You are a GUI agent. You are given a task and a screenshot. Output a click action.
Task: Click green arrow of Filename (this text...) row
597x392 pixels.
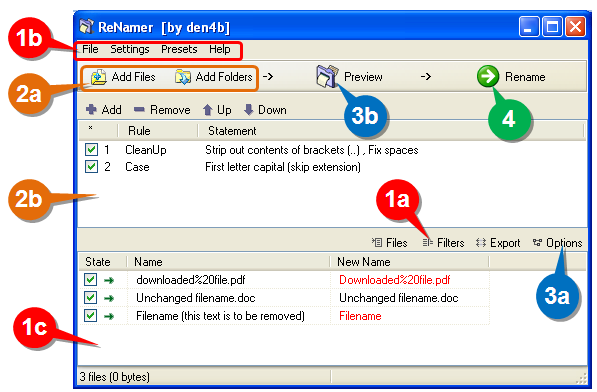[109, 316]
